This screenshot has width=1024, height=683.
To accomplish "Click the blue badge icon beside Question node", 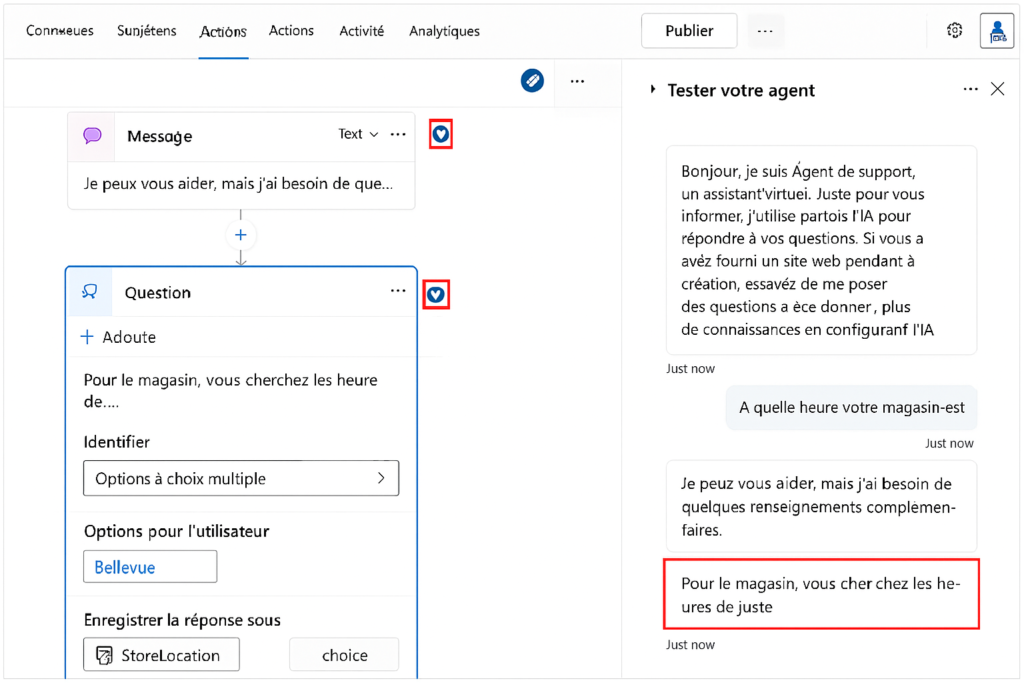I will point(436,294).
